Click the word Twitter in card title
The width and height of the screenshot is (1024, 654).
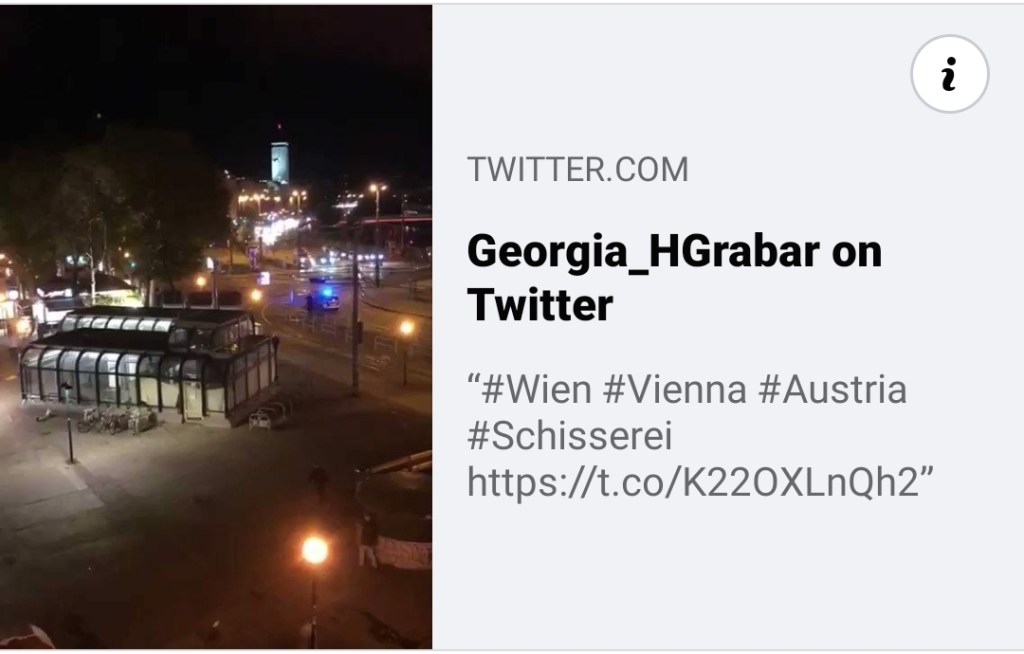(539, 305)
